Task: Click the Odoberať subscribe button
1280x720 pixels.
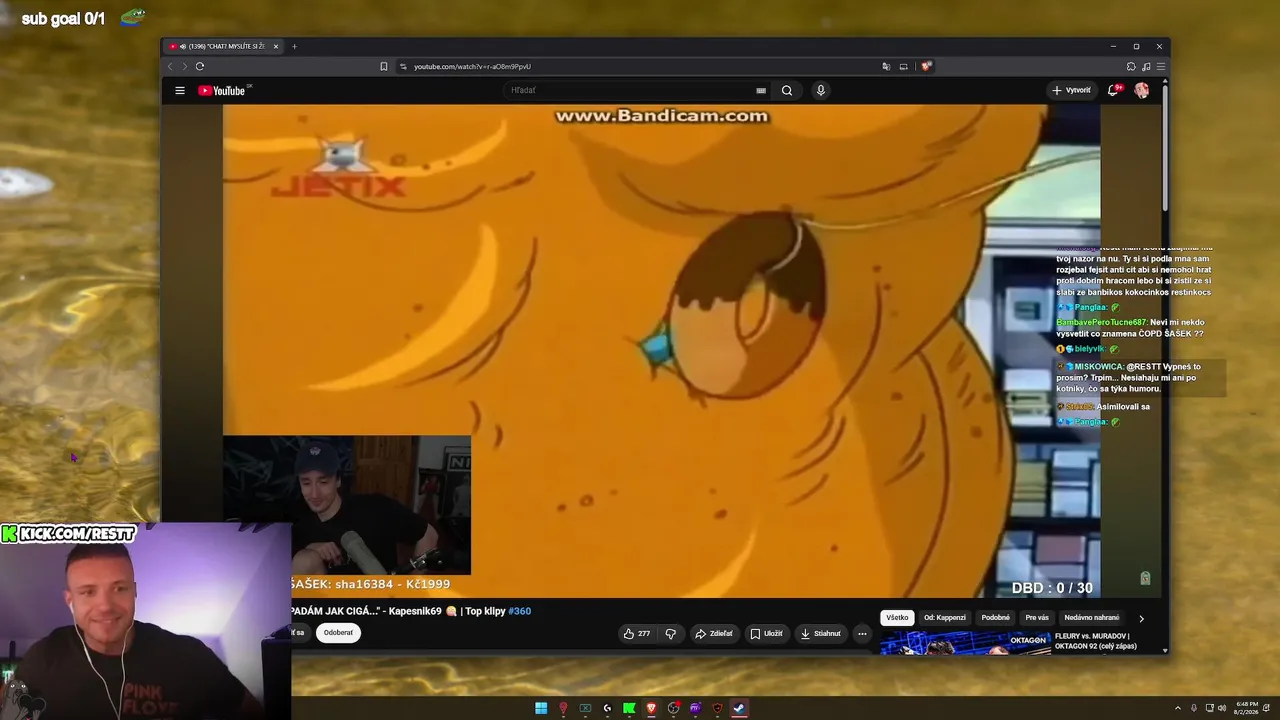Action: [x=338, y=633]
